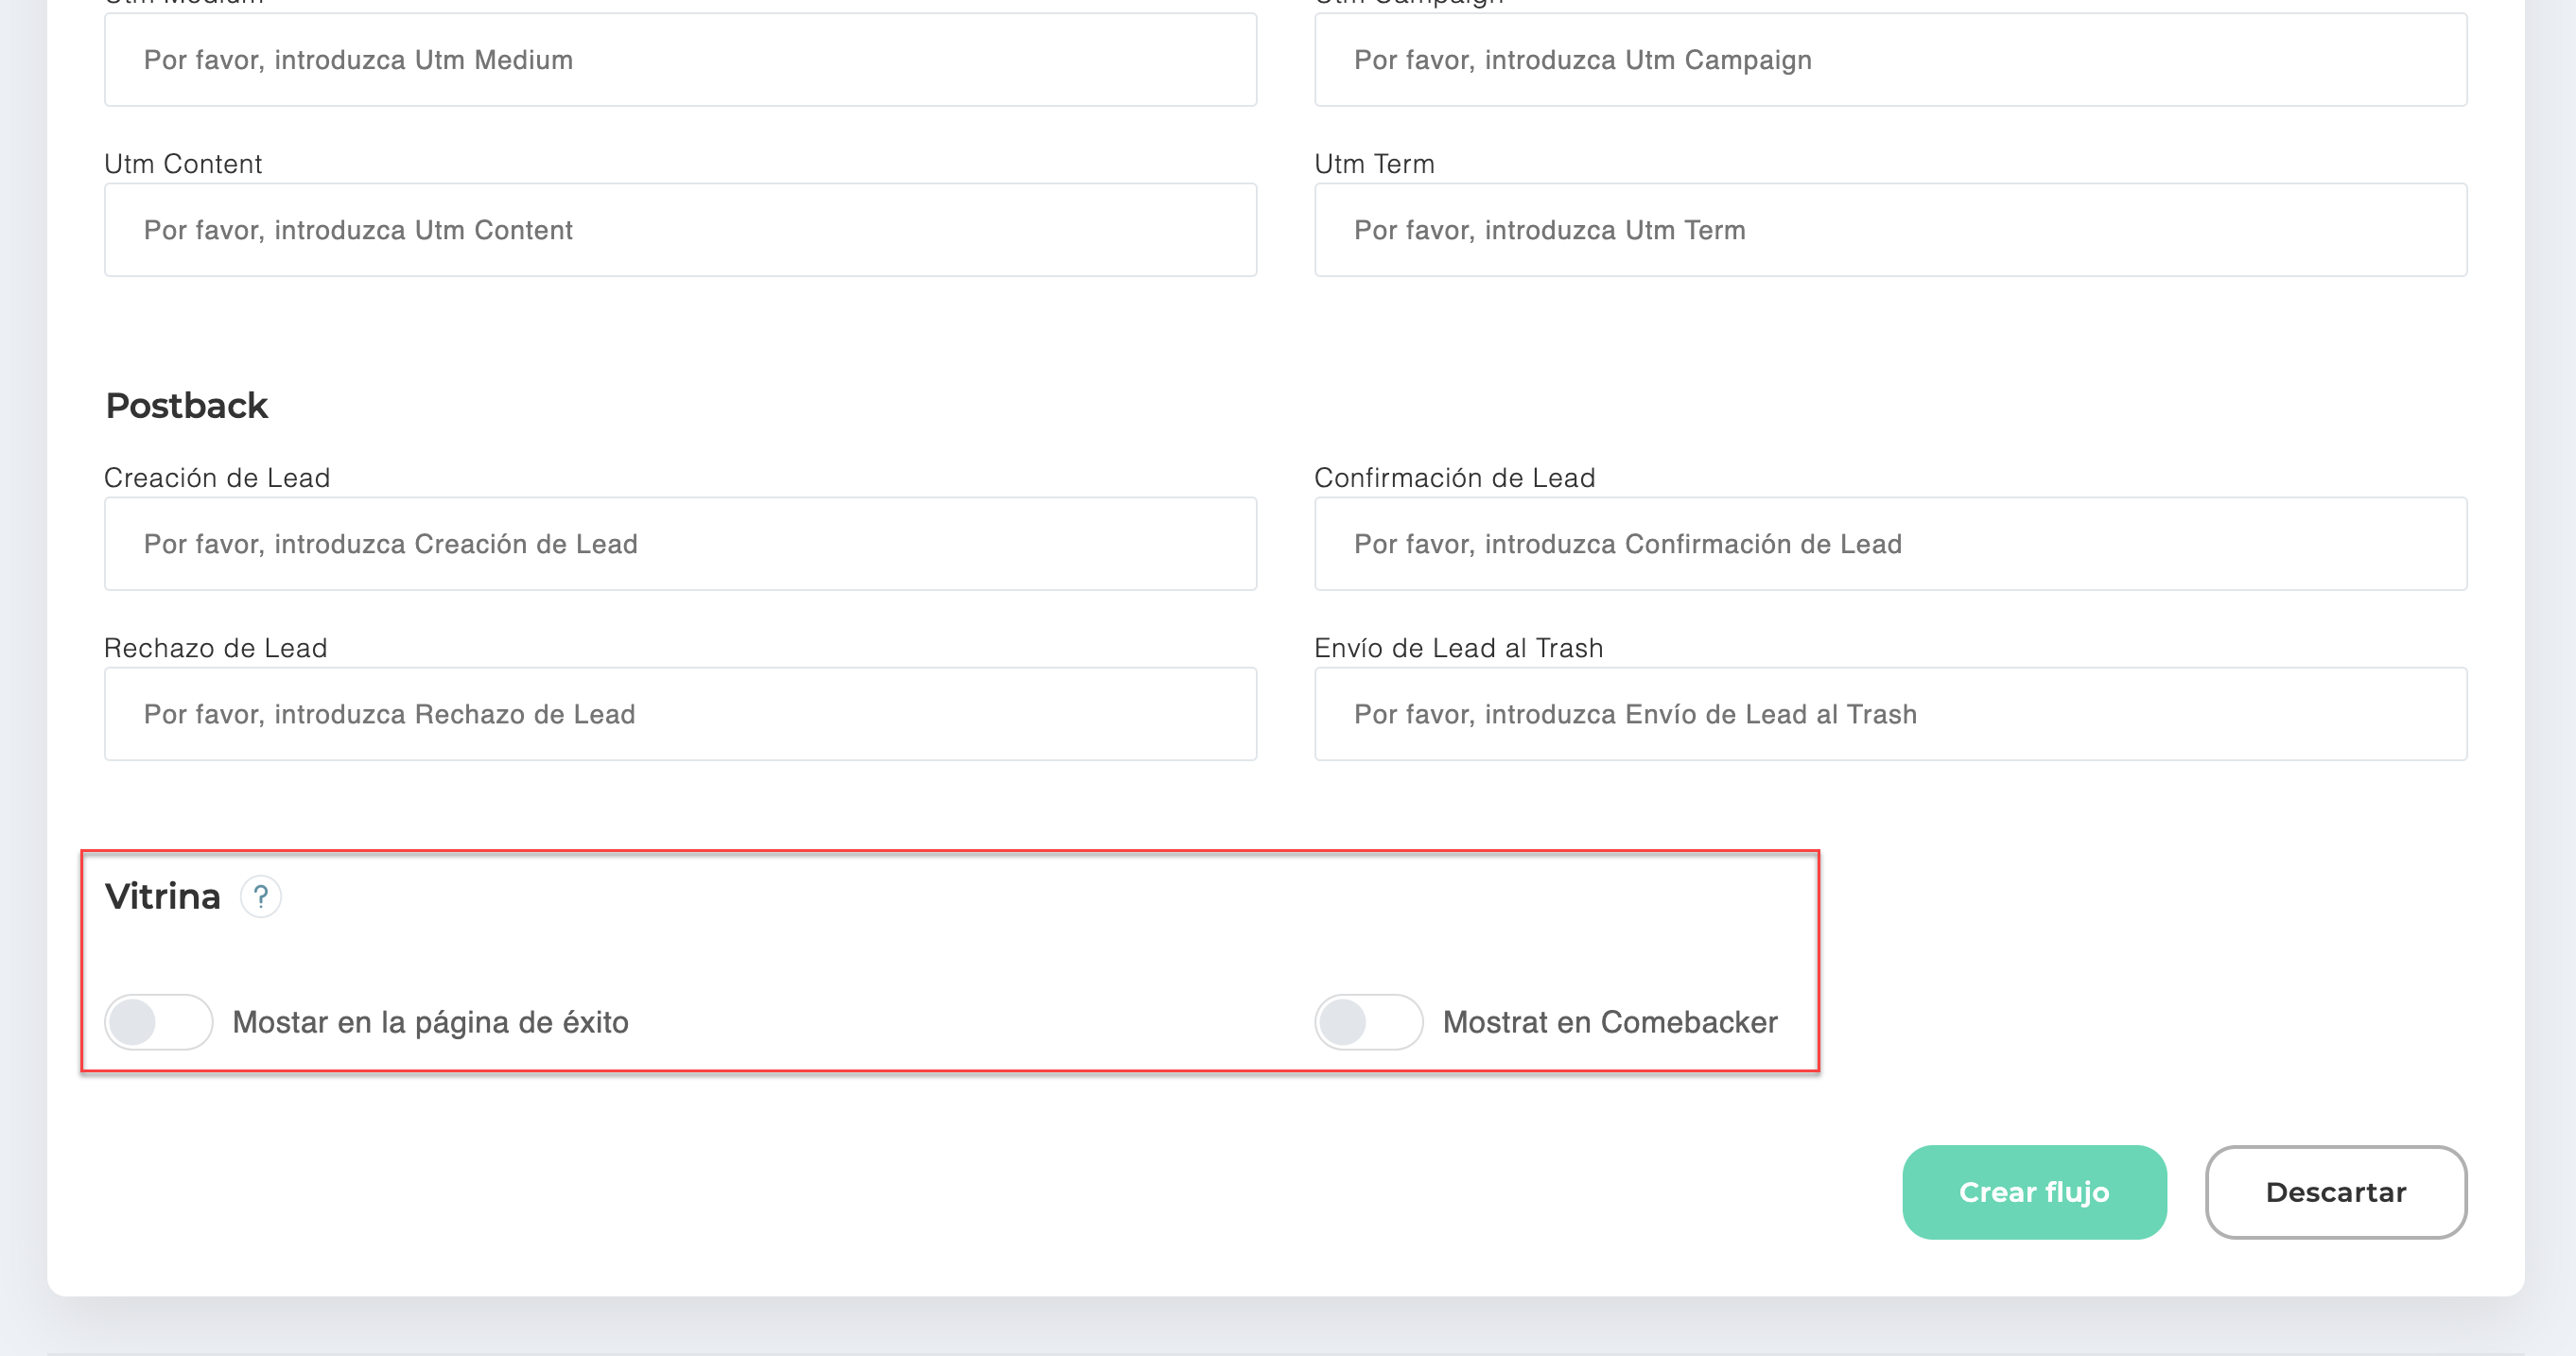Click the Crear flujo button
The height and width of the screenshot is (1356, 2576).
pos(2034,1192)
